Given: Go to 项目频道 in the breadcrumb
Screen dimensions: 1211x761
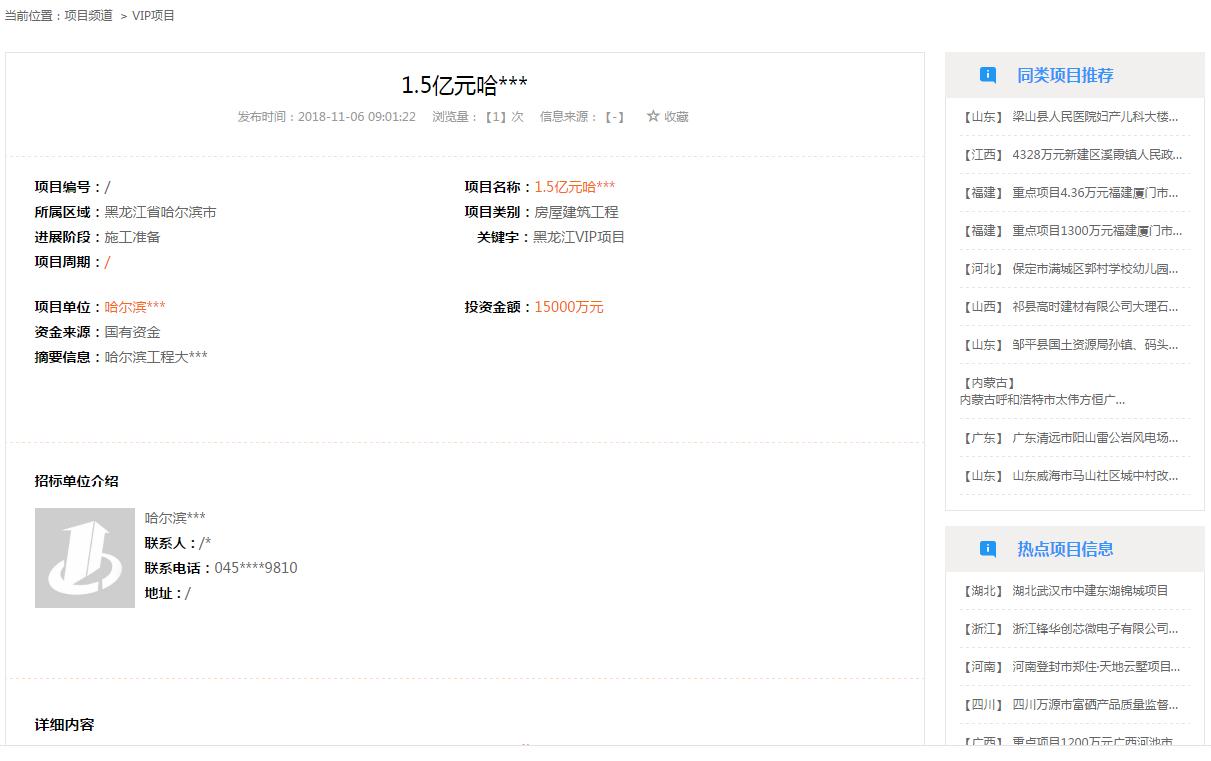Looking at the screenshot, I should 88,16.
